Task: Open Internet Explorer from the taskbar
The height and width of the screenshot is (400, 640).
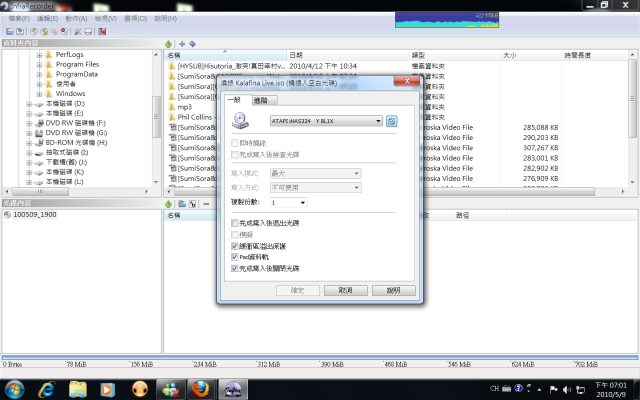Action: (47, 389)
